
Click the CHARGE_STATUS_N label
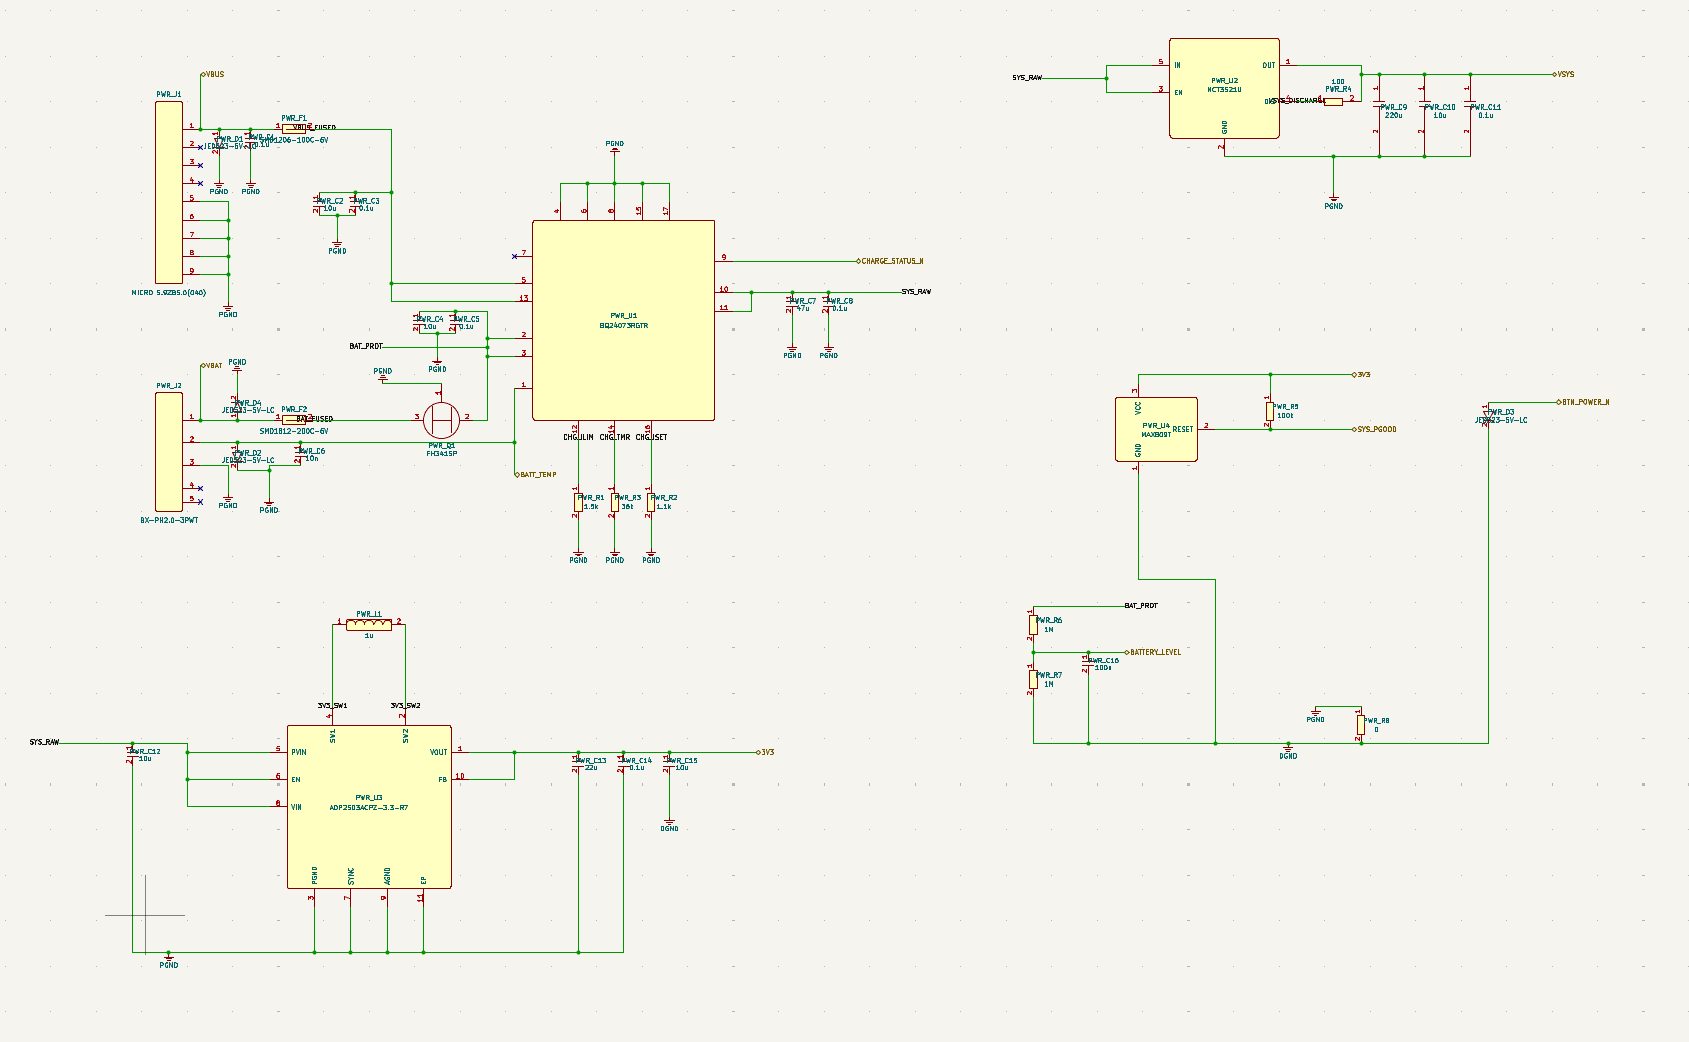coord(891,261)
